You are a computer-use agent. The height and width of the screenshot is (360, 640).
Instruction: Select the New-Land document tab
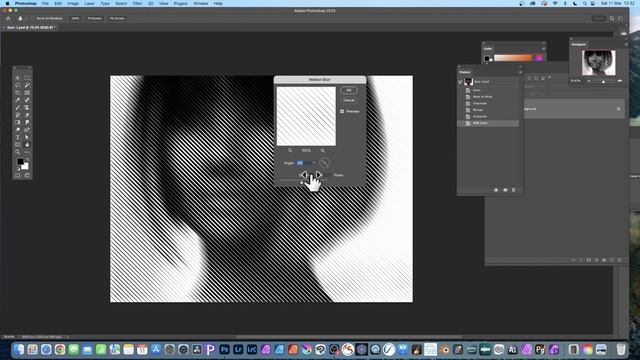tap(31, 27)
